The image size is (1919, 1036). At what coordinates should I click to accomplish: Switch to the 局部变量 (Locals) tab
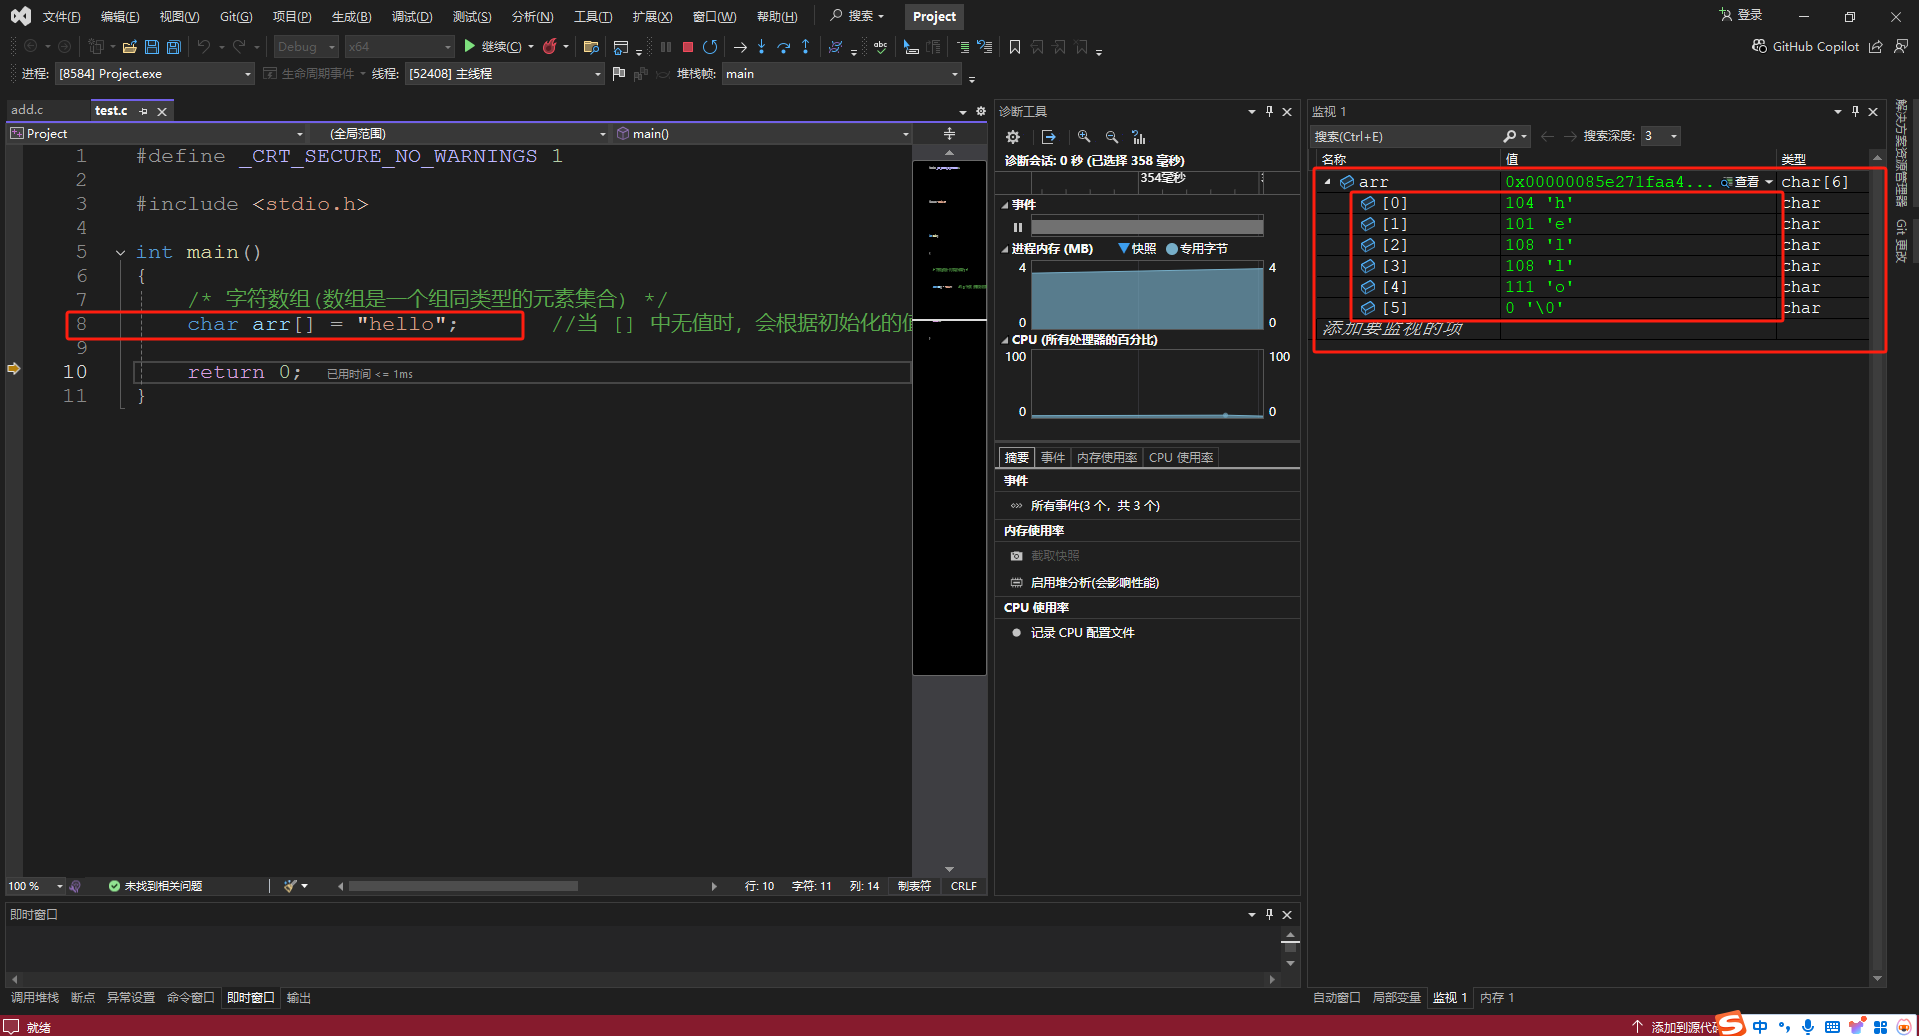click(1396, 998)
